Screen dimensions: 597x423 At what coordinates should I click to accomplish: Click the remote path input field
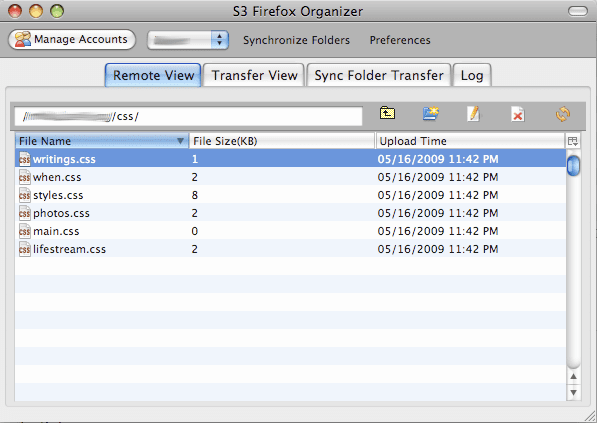pyautogui.click(x=188, y=116)
